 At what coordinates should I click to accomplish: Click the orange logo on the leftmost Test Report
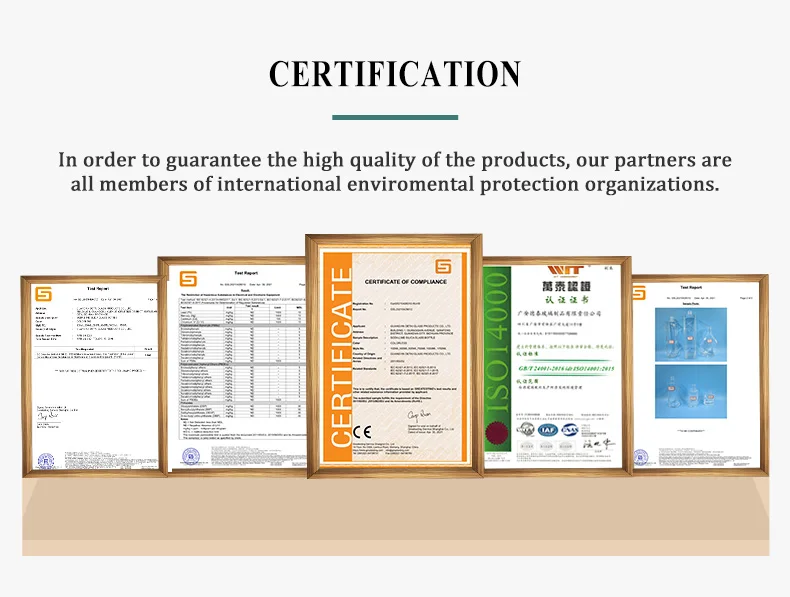point(43,294)
